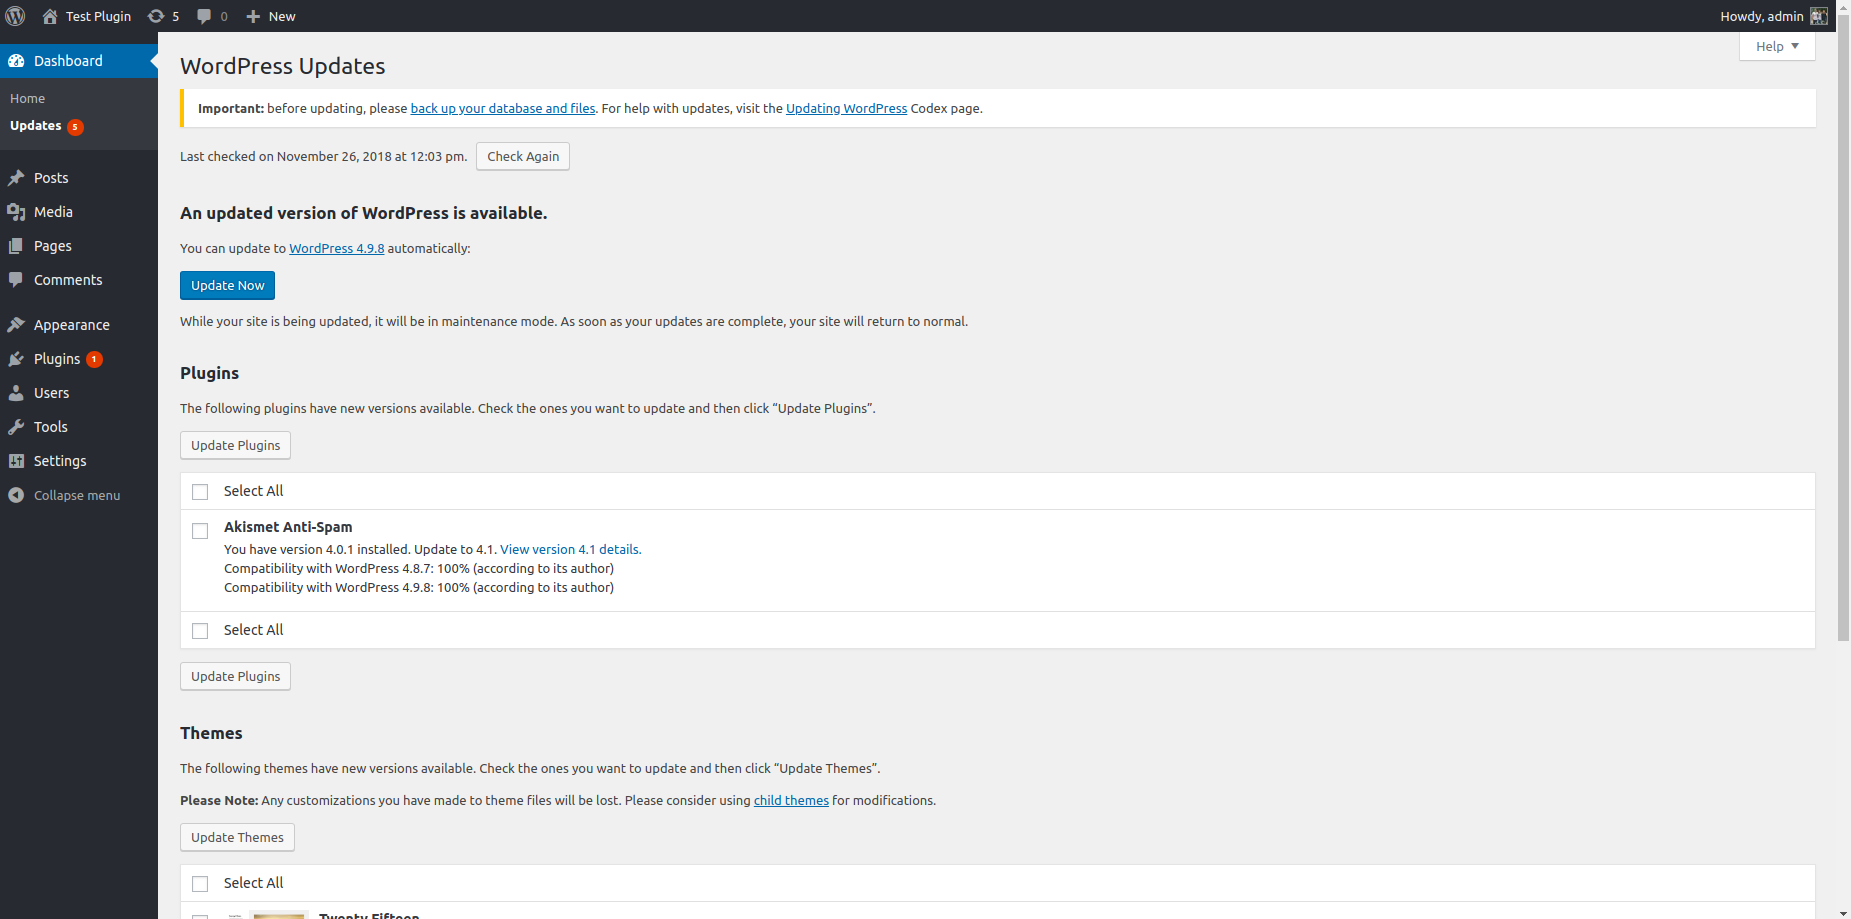Check the Akismet Anti-Spam checkbox
This screenshot has height=919, width=1851.
tap(200, 531)
